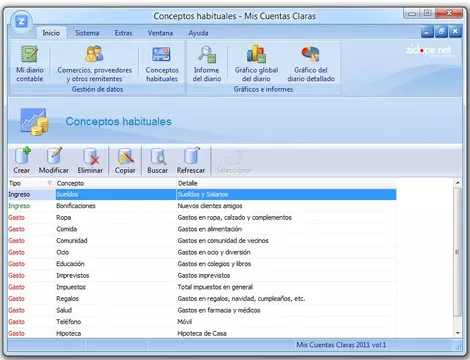The width and height of the screenshot is (470, 360).
Task: Show Gráfico del diario detallado
Action: (311, 64)
